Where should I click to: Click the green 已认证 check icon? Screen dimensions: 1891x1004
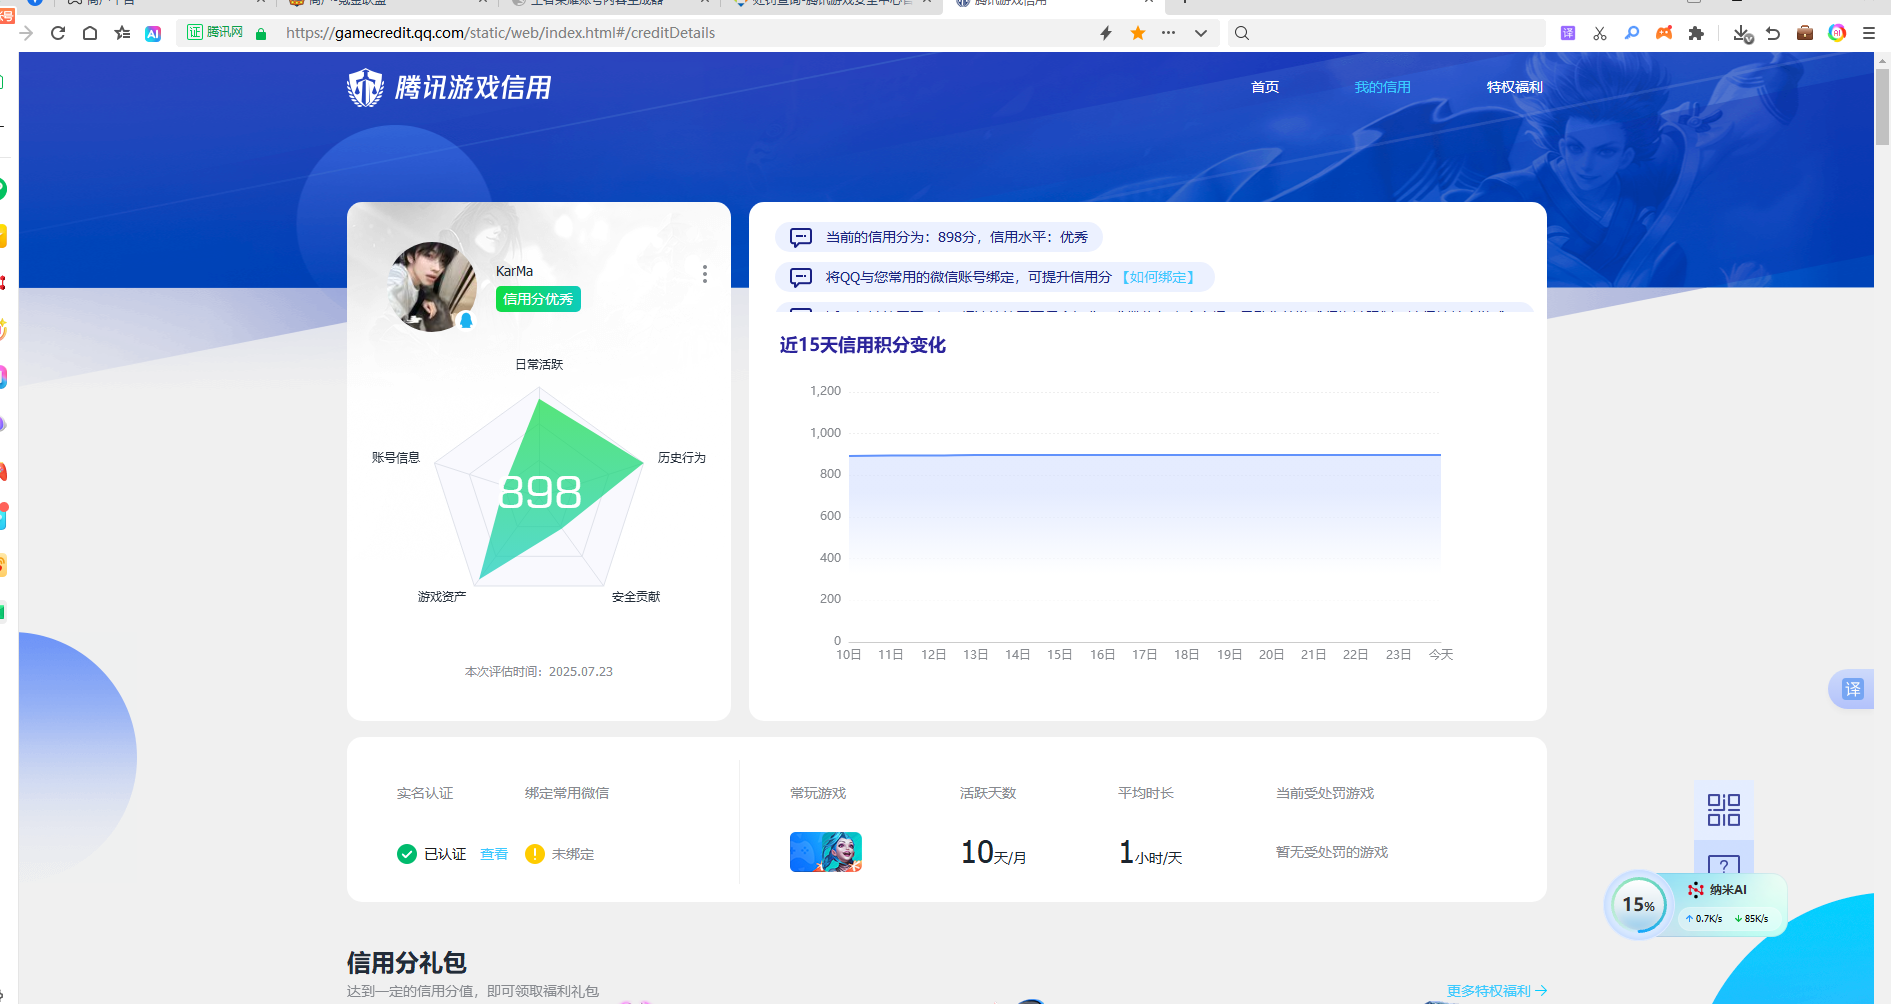(407, 854)
